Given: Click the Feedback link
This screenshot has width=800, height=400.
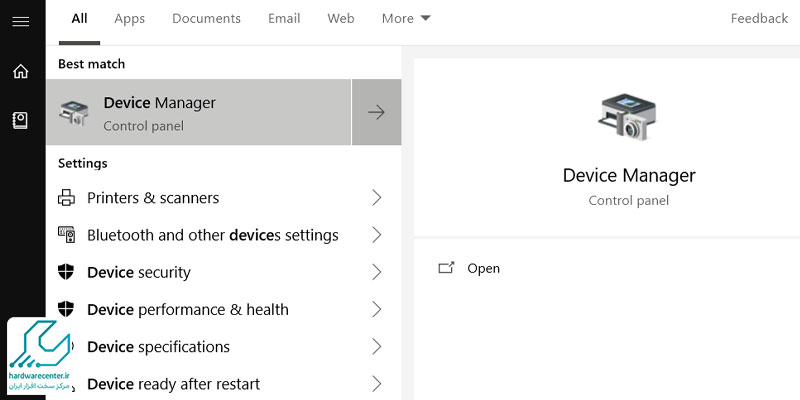Looking at the screenshot, I should click(759, 18).
